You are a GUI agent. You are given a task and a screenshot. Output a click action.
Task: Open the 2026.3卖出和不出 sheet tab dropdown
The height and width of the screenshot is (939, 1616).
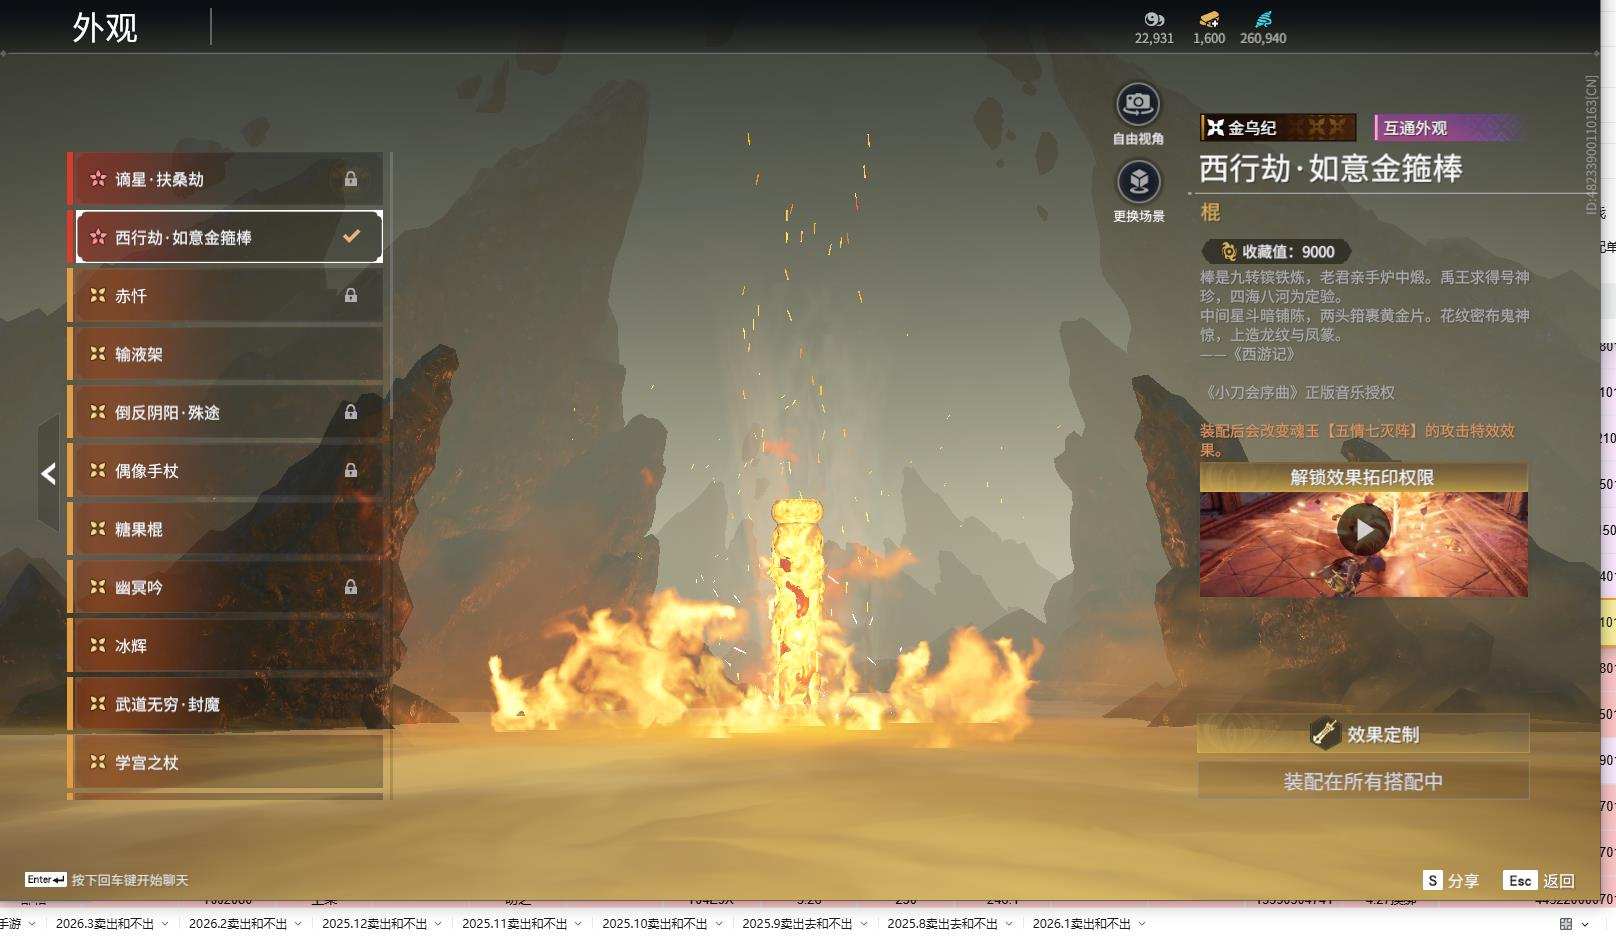click(165, 924)
